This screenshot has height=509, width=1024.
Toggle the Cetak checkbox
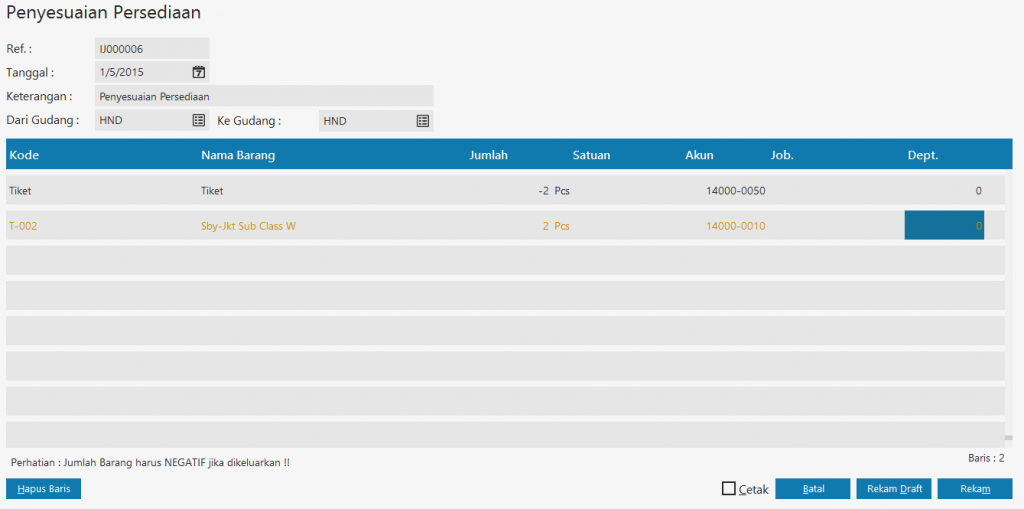pyautogui.click(x=729, y=489)
